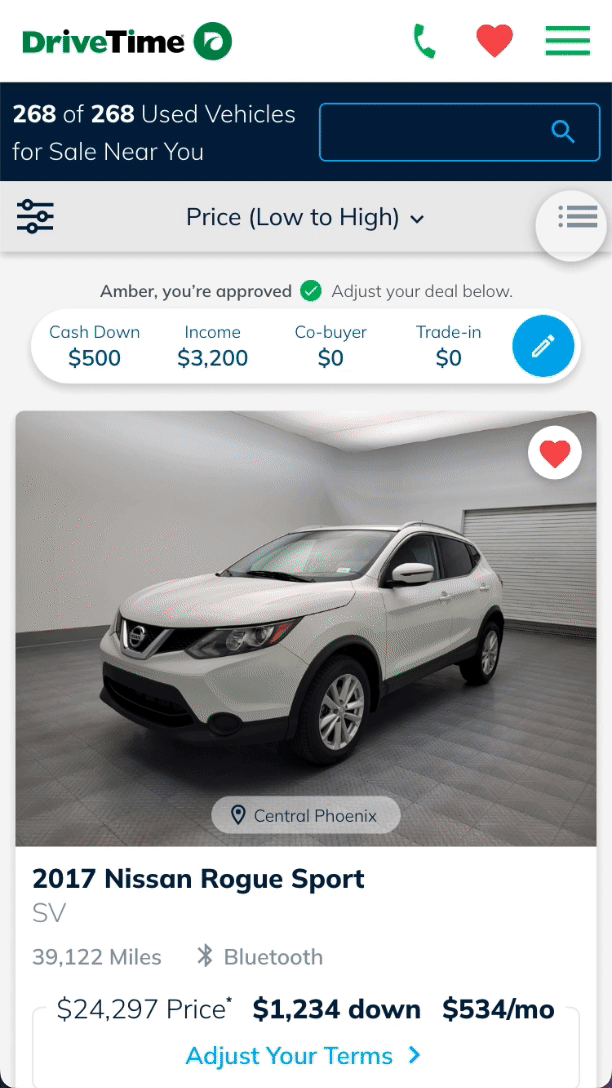Open saved favorites heart in header

point(495,41)
